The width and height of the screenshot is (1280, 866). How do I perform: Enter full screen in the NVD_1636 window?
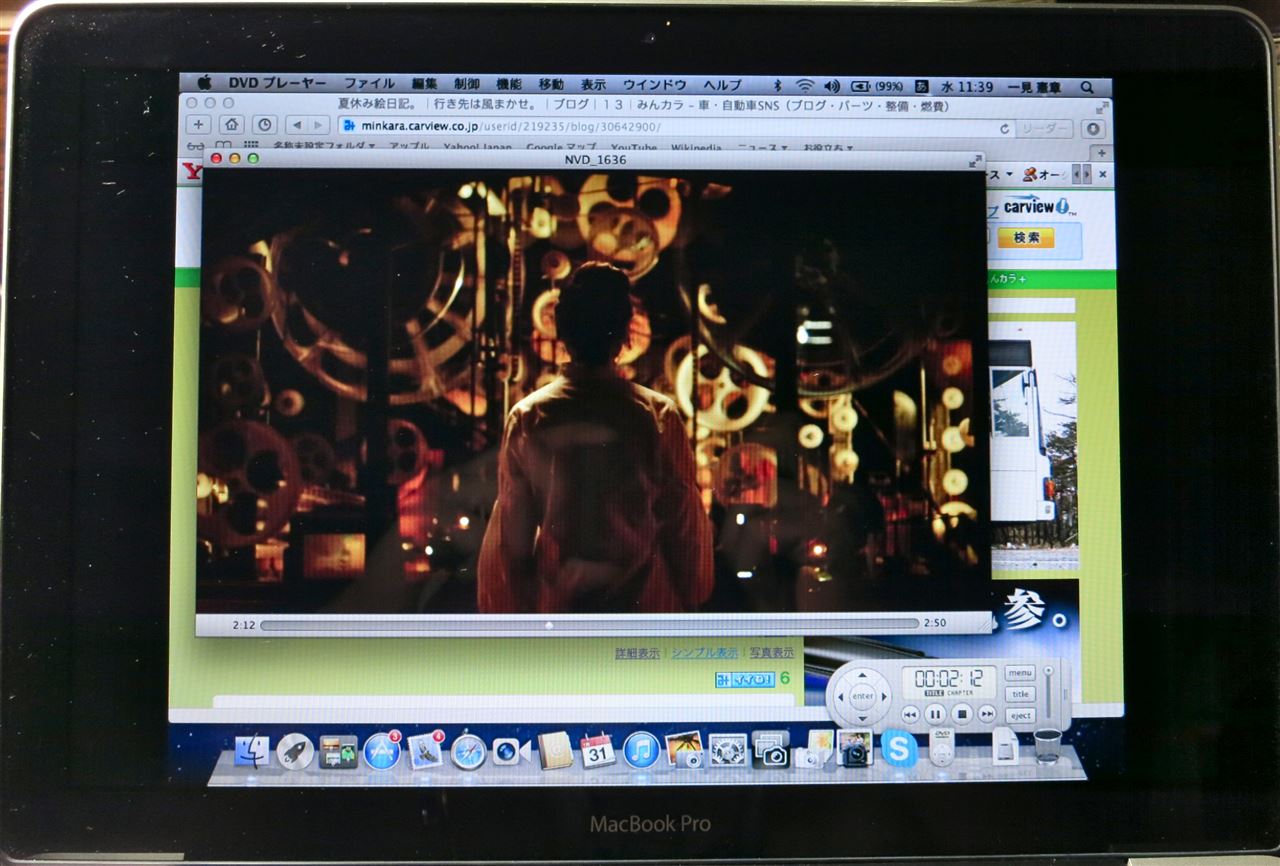(x=974, y=159)
